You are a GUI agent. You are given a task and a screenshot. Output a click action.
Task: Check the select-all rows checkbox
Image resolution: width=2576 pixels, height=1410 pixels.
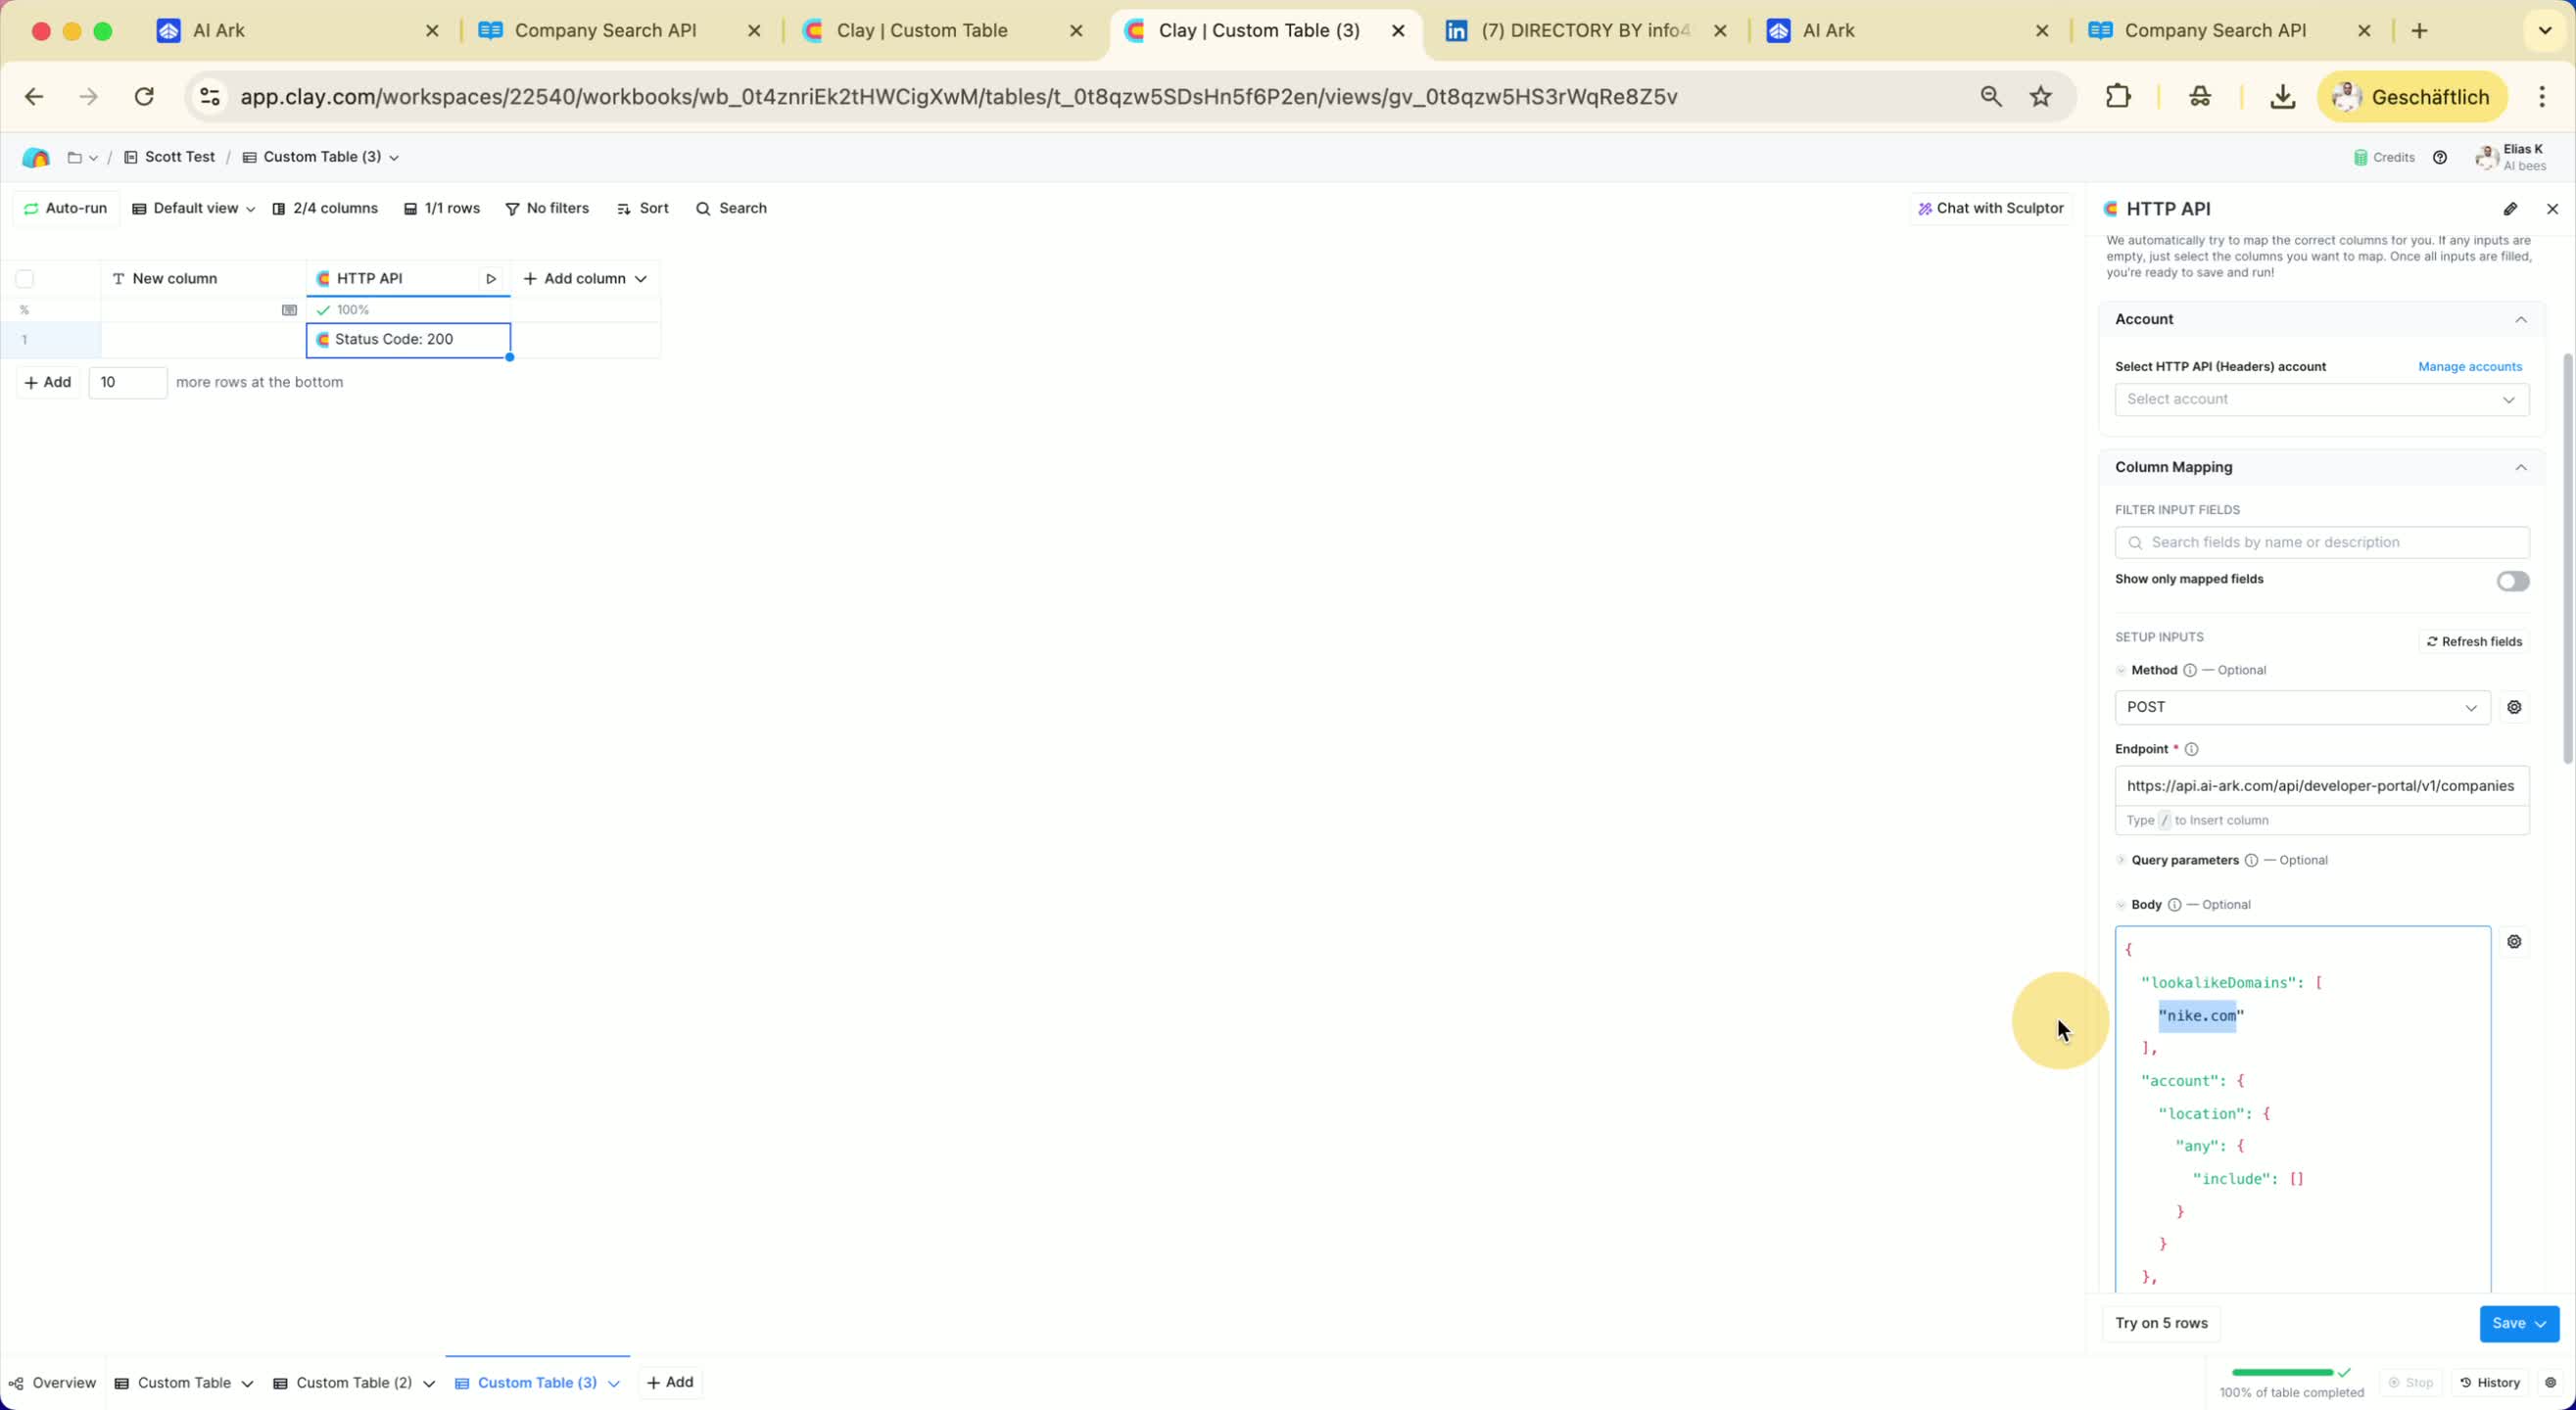pos(25,279)
